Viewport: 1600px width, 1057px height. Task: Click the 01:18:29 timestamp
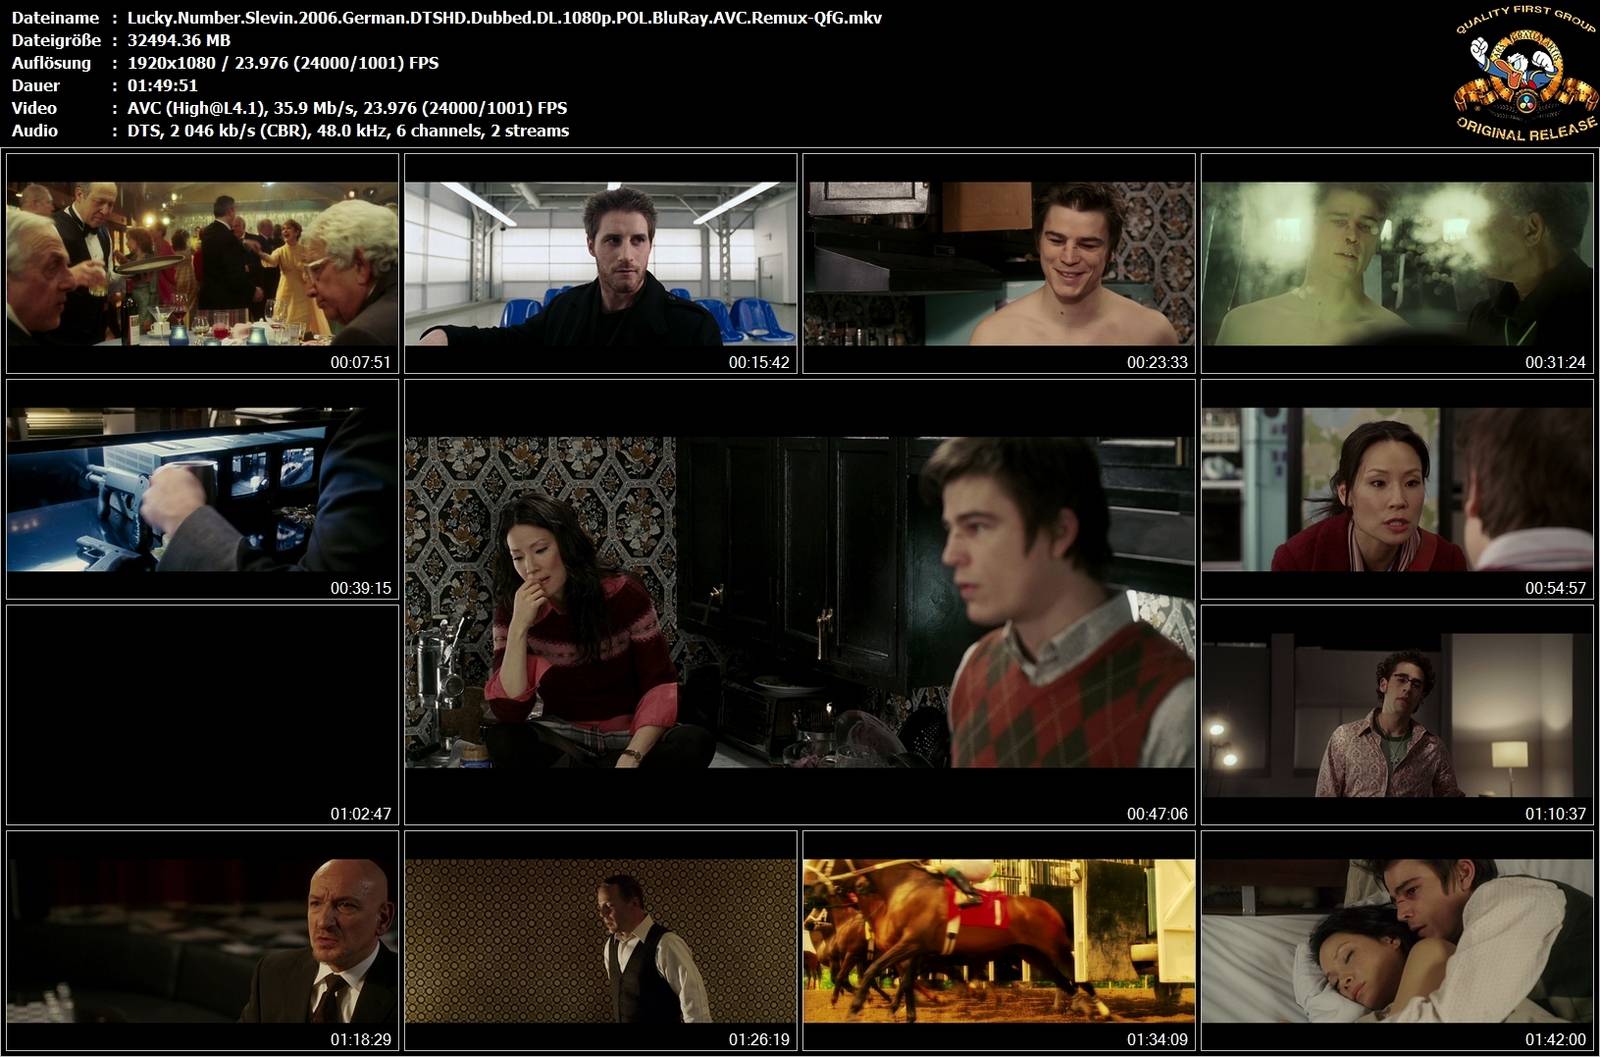point(361,1040)
